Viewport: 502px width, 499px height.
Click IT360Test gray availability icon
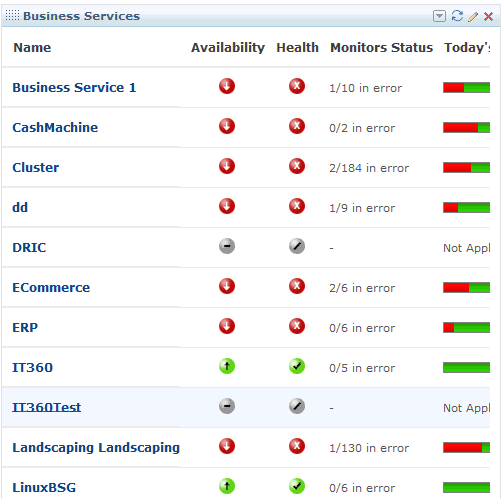coord(227,406)
